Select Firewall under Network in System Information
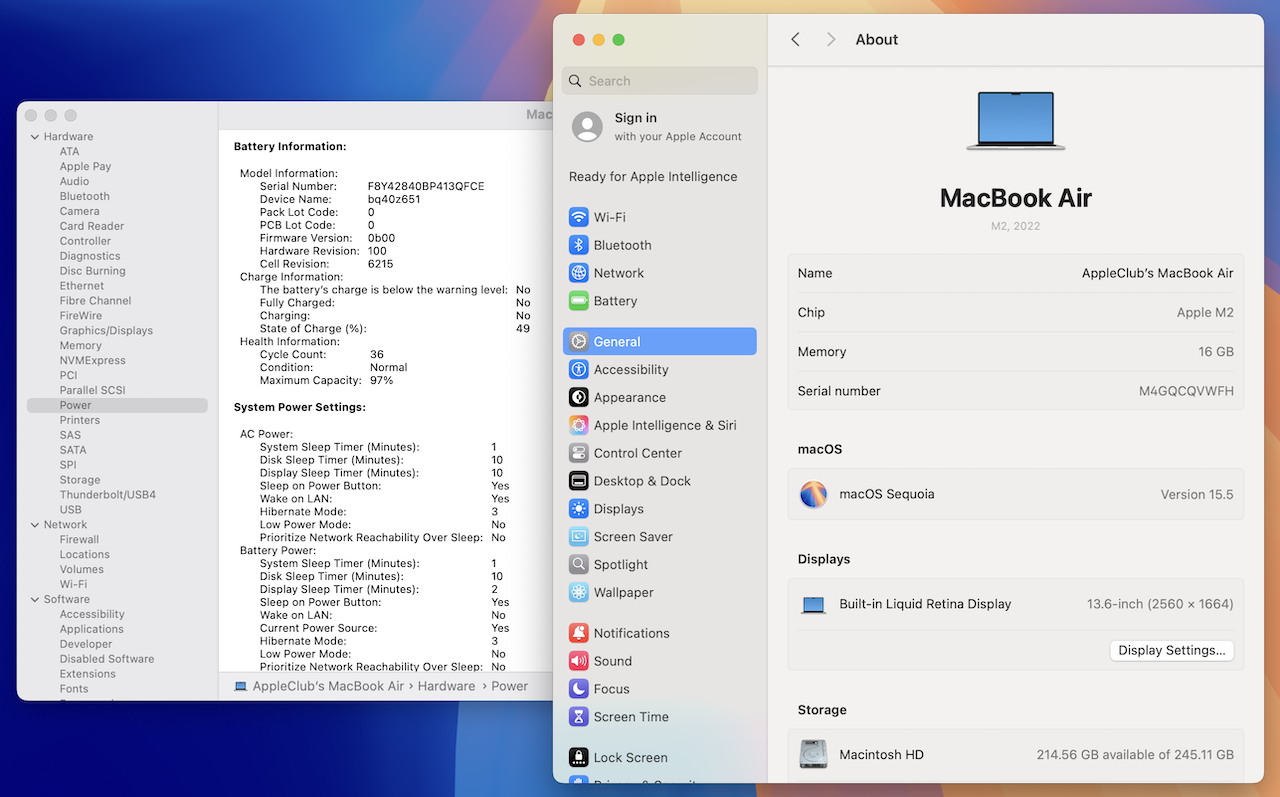This screenshot has width=1280, height=797. tap(79, 539)
